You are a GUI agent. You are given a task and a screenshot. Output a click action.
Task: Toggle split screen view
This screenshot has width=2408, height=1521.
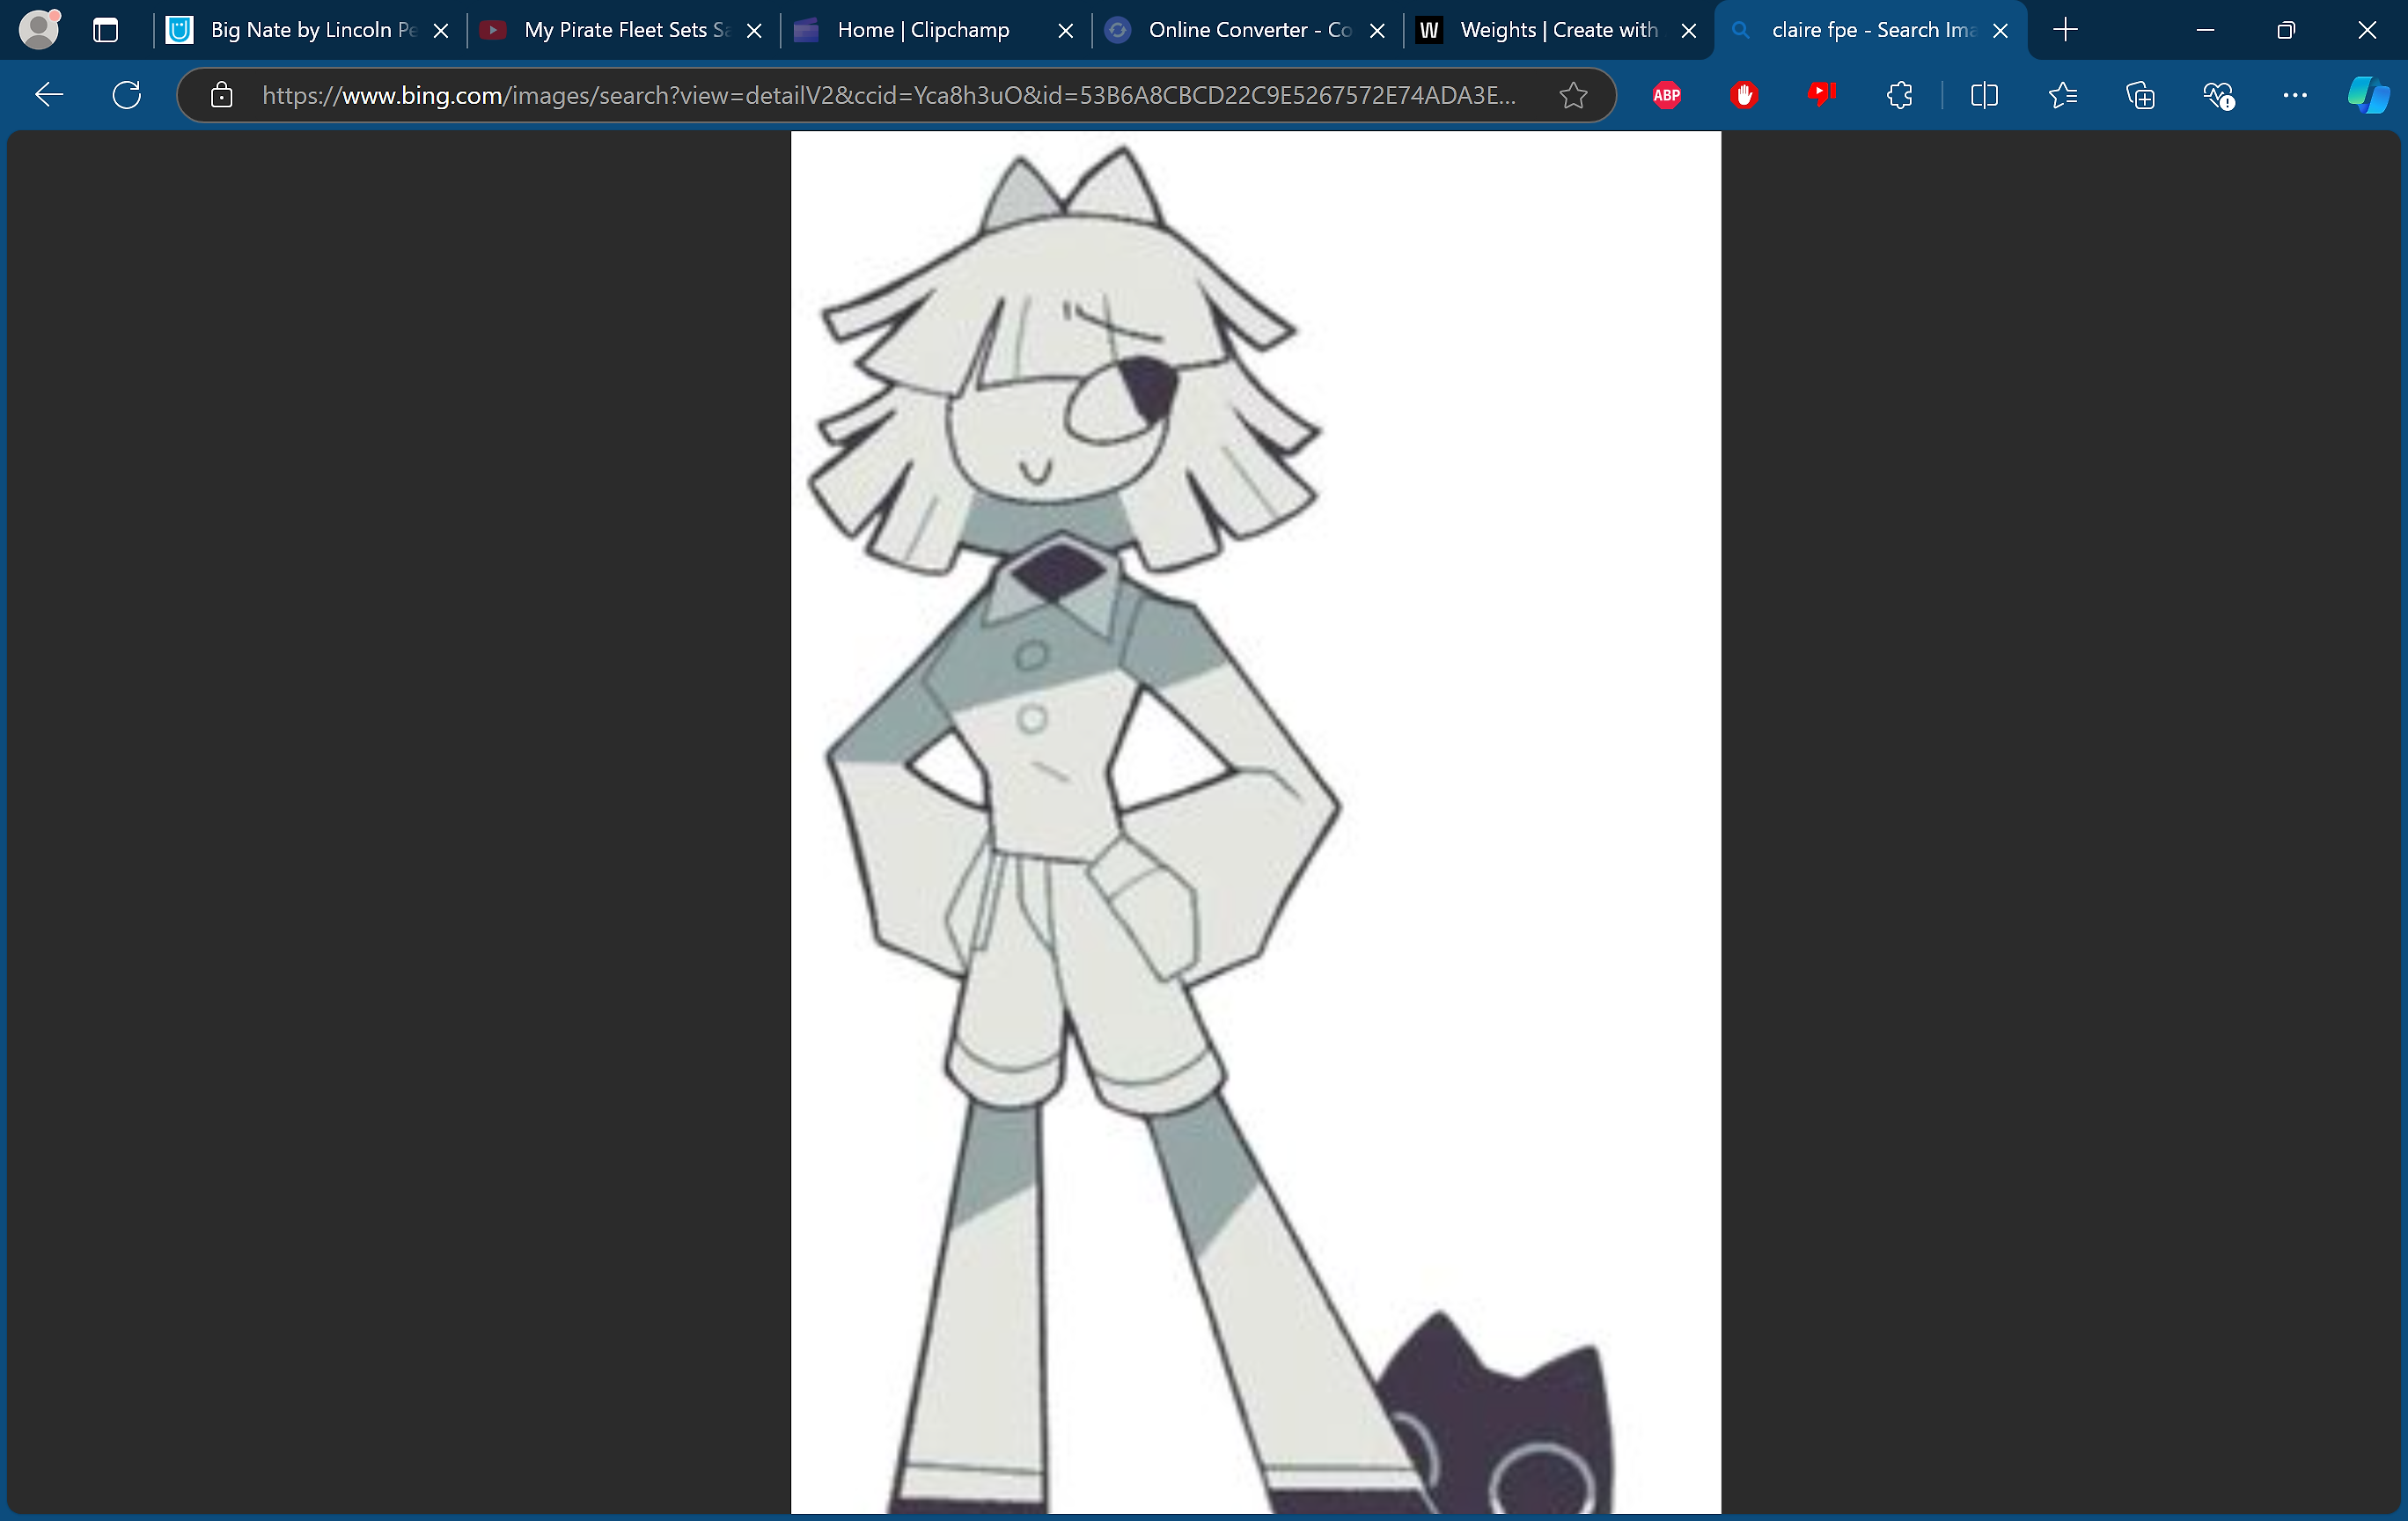click(x=1984, y=95)
